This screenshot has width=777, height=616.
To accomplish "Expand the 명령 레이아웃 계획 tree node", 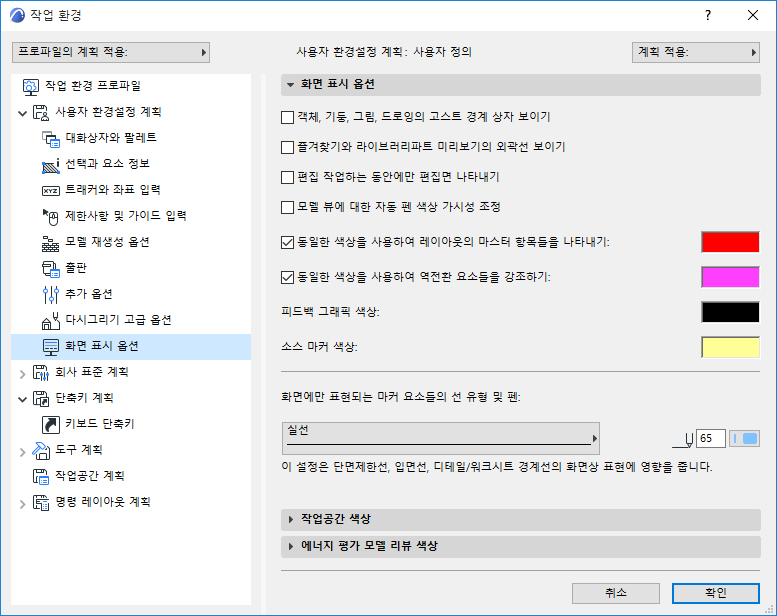I will click(22, 504).
